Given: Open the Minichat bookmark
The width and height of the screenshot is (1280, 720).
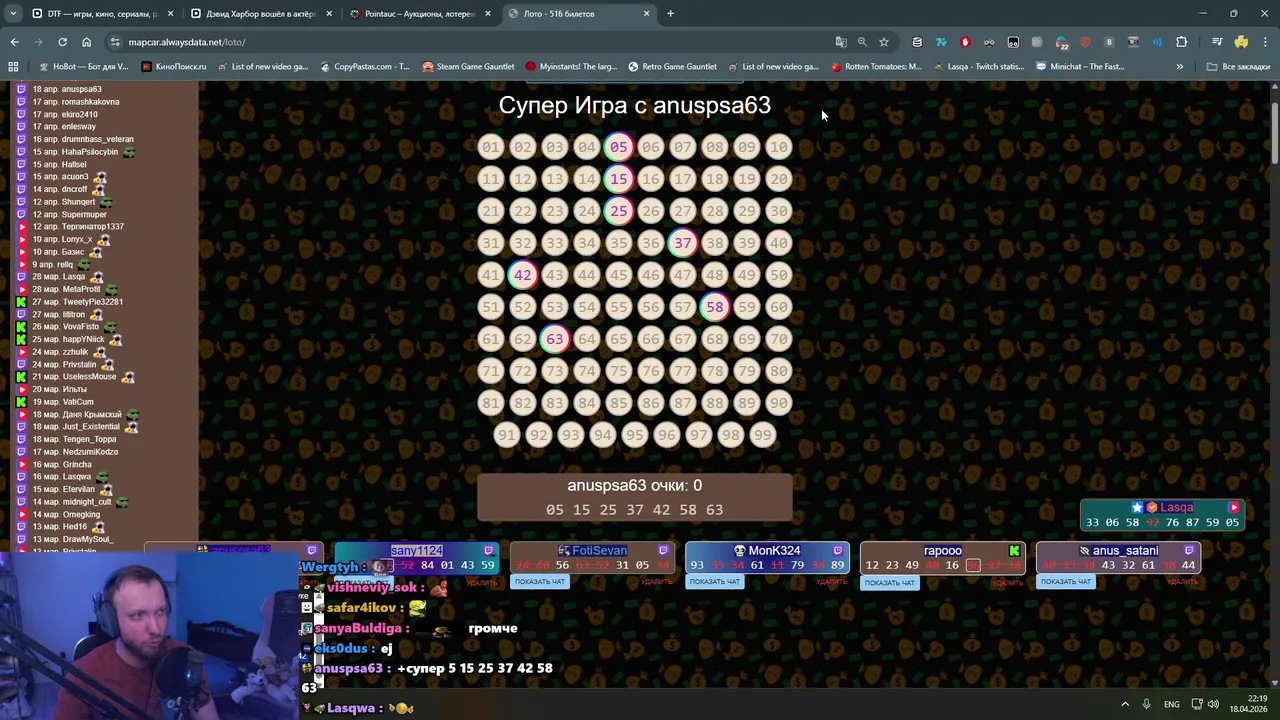Looking at the screenshot, I should (x=1080, y=67).
